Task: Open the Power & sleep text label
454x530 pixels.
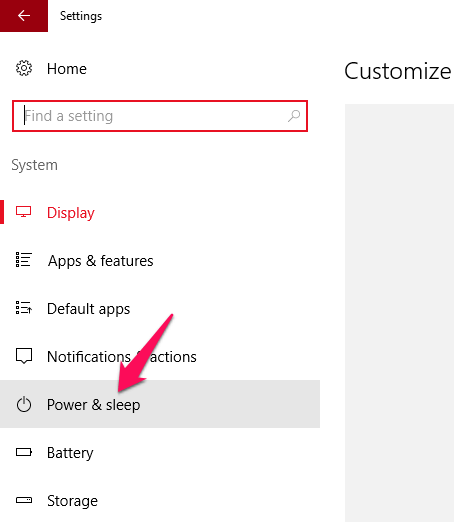Action: pos(94,405)
